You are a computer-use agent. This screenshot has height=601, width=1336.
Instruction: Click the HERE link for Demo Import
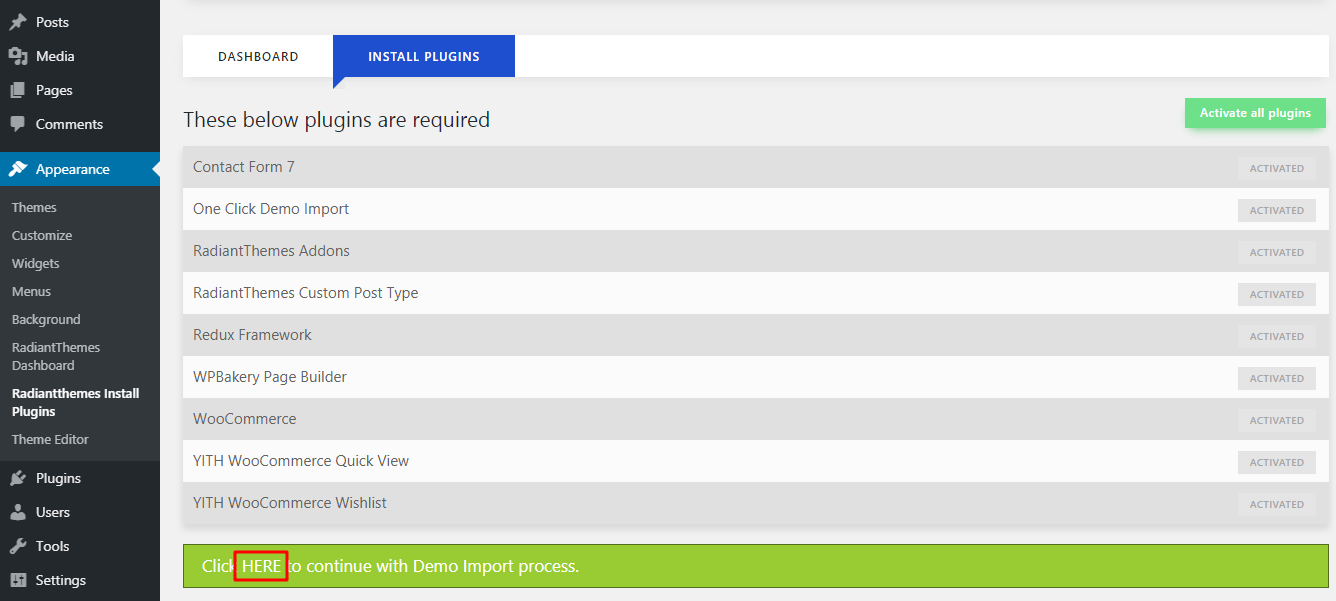click(x=261, y=566)
